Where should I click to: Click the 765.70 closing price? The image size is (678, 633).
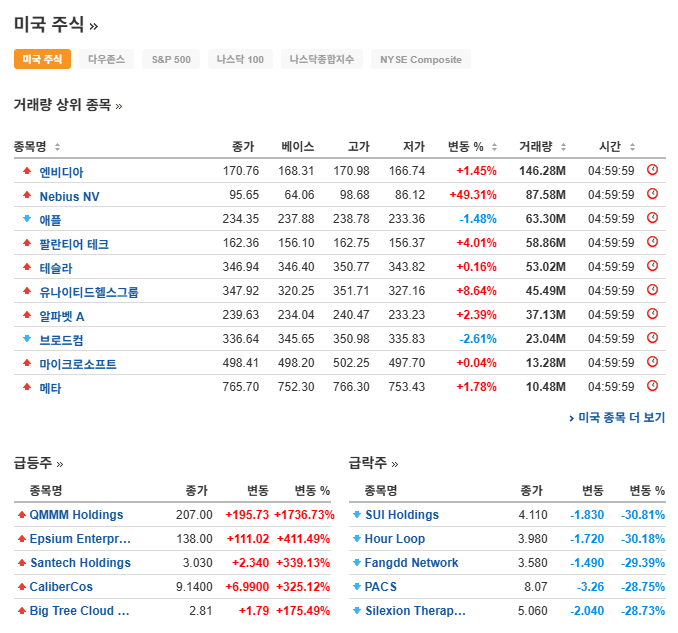tap(241, 387)
